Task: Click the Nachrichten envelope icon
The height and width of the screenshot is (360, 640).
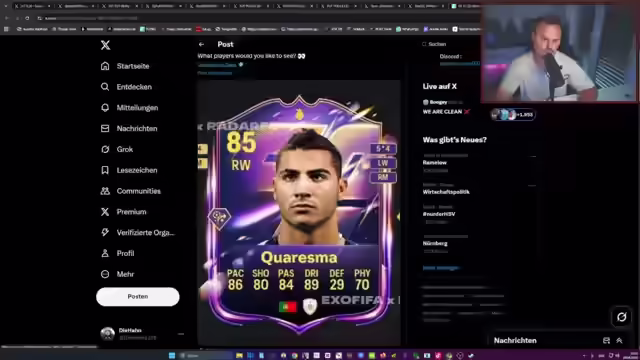Action: [x=105, y=129]
